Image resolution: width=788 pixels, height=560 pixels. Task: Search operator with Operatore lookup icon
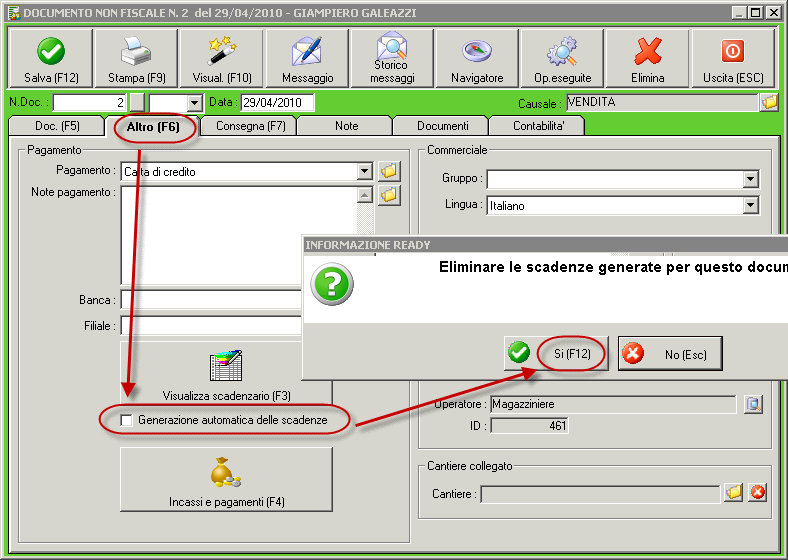pyautogui.click(x=753, y=404)
